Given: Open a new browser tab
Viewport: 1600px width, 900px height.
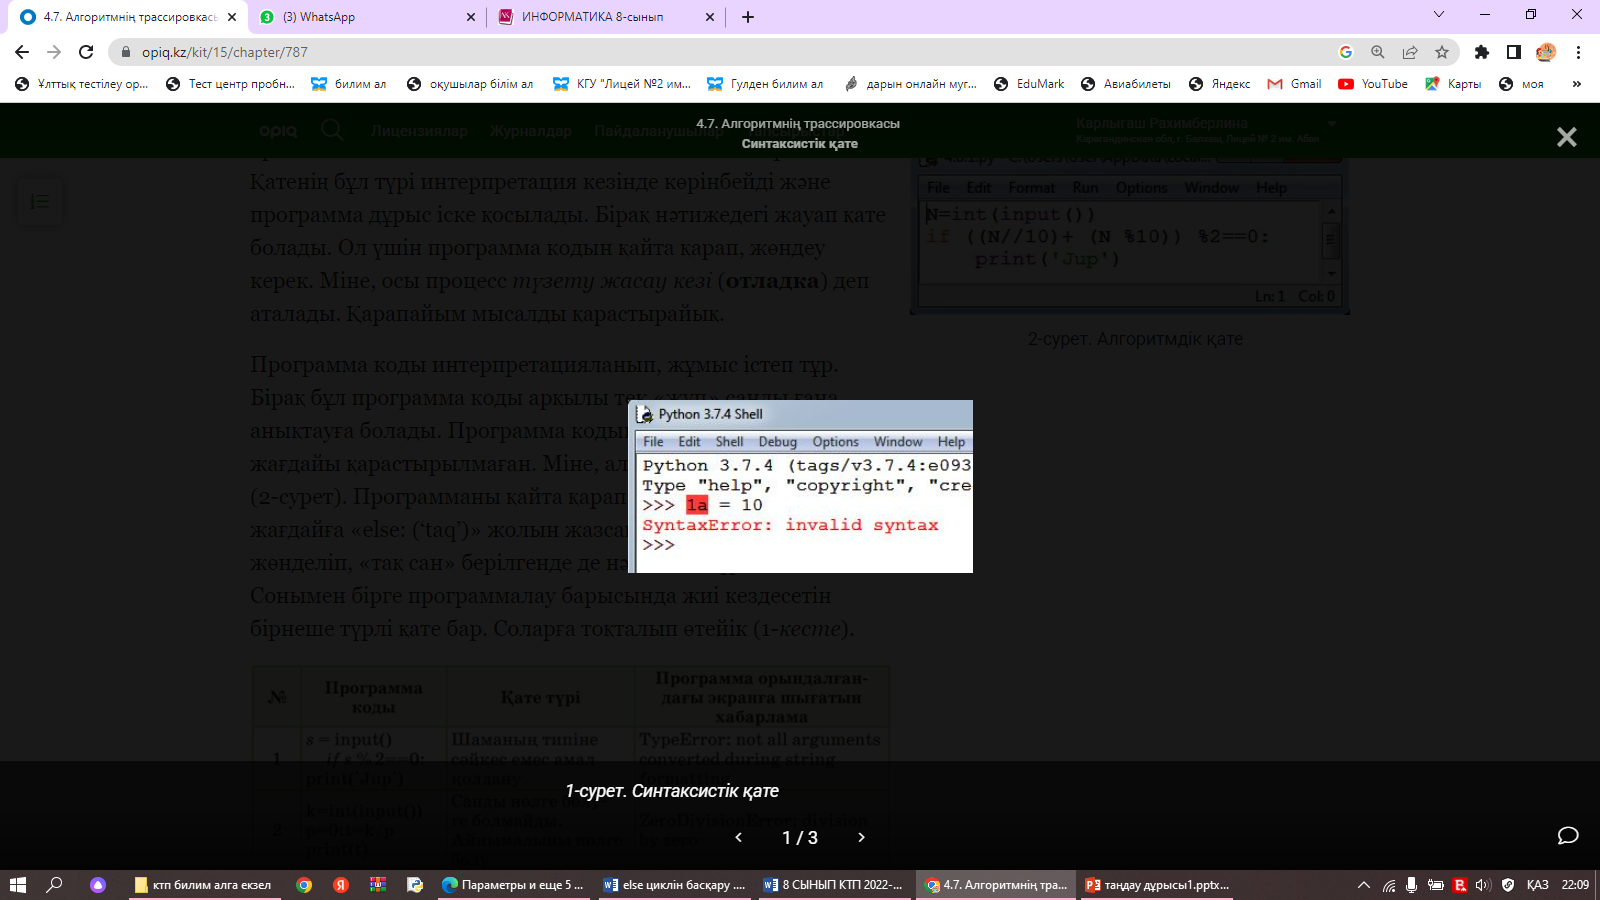Looking at the screenshot, I should [748, 17].
